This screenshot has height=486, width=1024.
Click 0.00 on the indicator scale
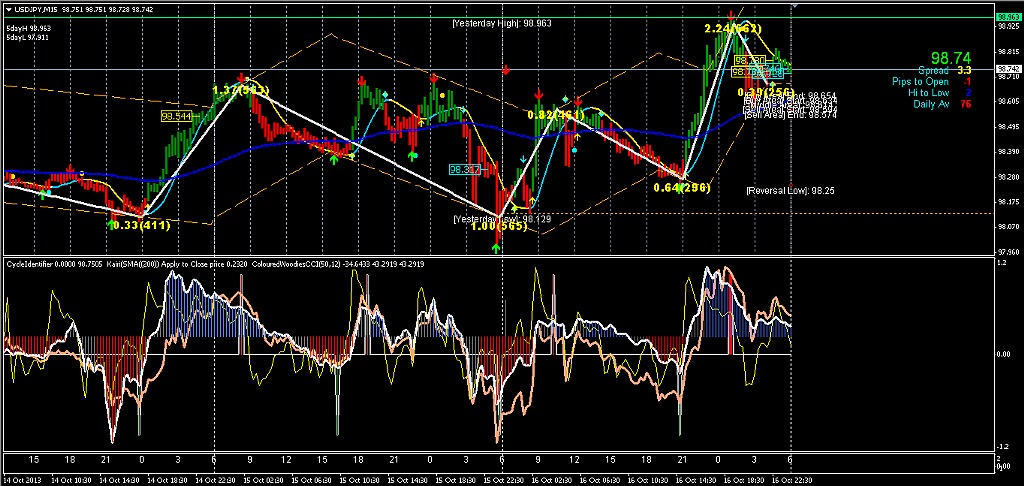pos(1002,354)
